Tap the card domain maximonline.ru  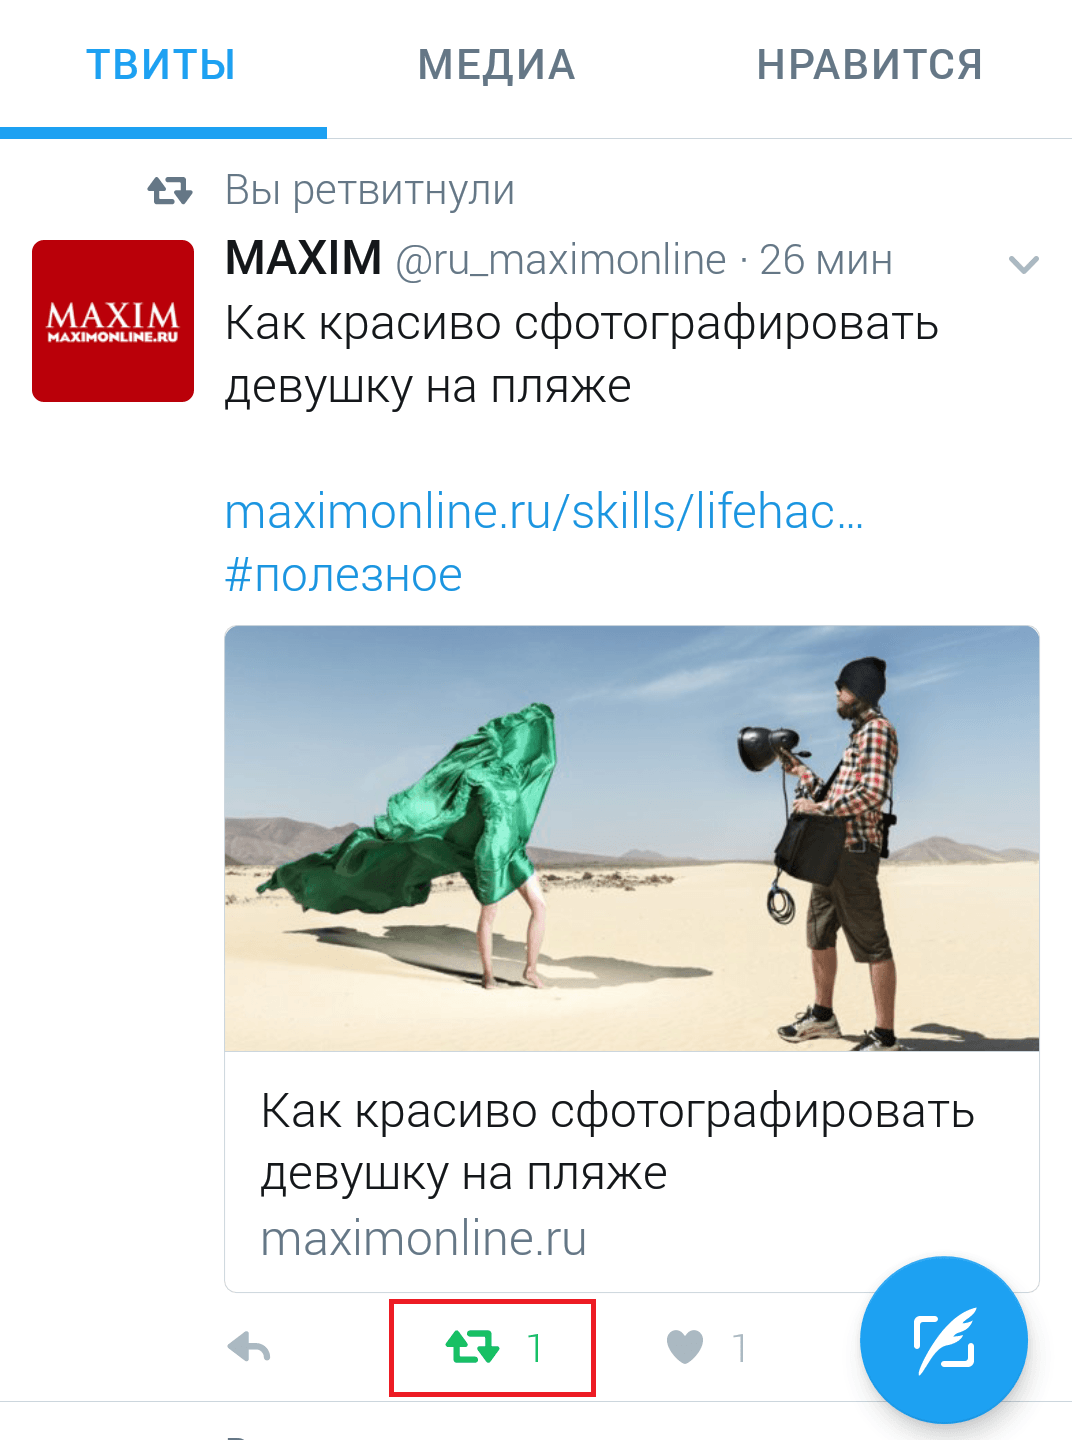coord(424,1238)
